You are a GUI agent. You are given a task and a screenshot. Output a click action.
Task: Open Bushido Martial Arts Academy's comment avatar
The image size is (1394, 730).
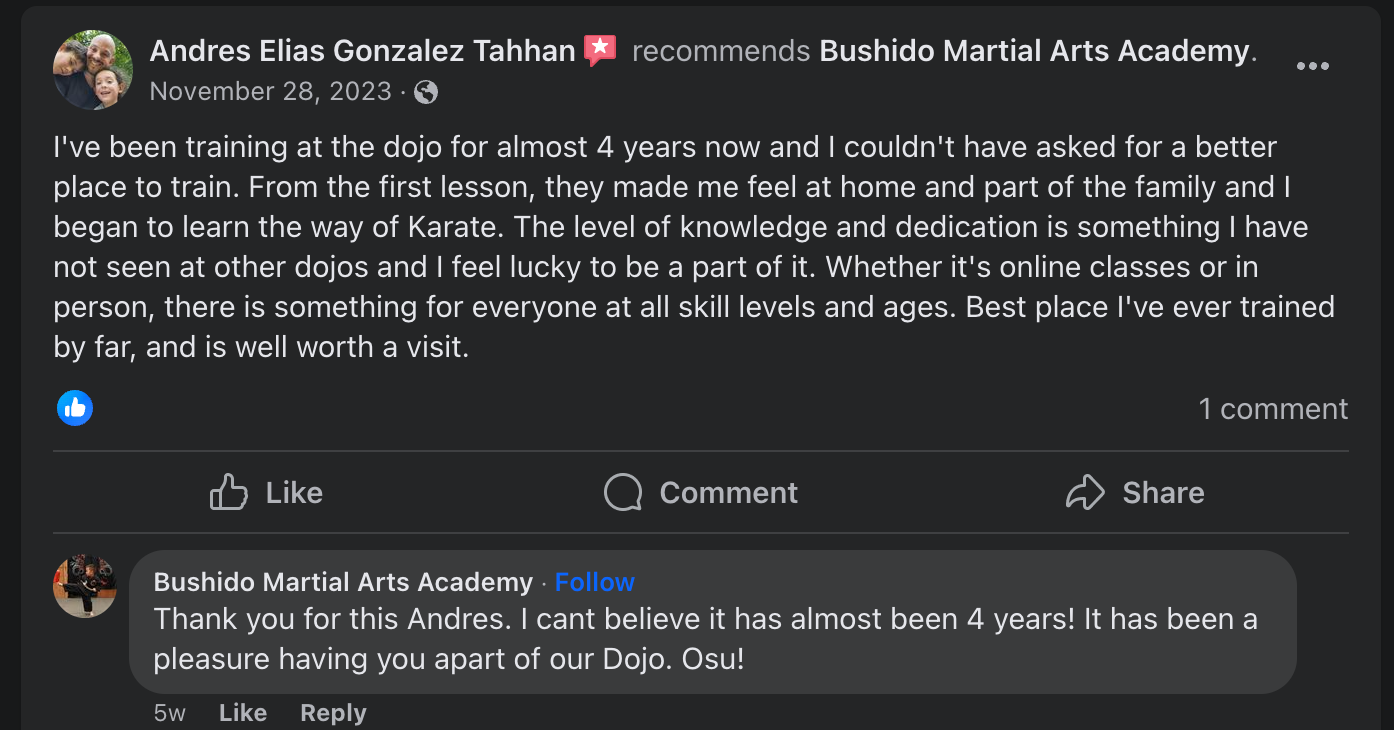click(85, 586)
